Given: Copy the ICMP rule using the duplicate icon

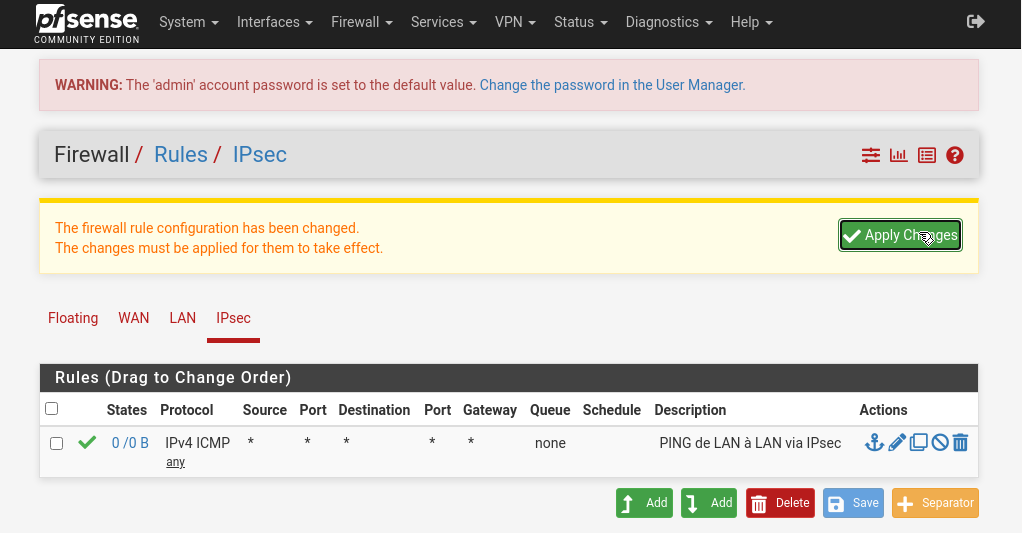Looking at the screenshot, I should (918, 442).
